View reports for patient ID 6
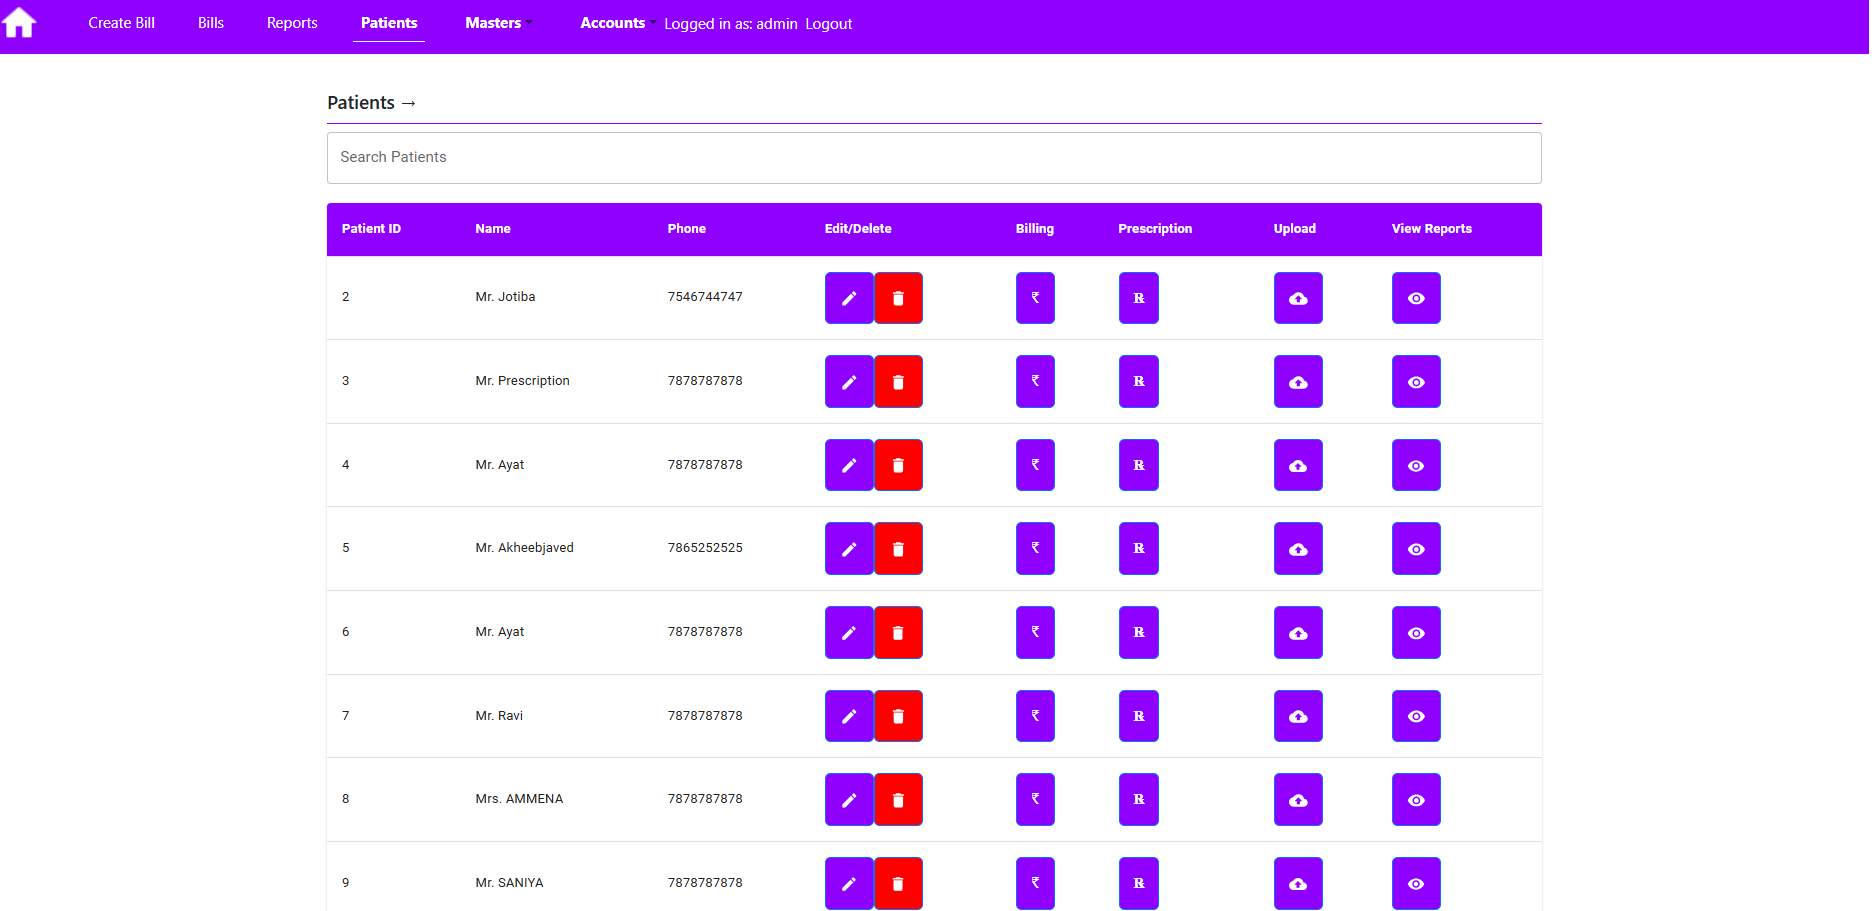Screen dimensions: 1875x911 (x=1415, y=633)
